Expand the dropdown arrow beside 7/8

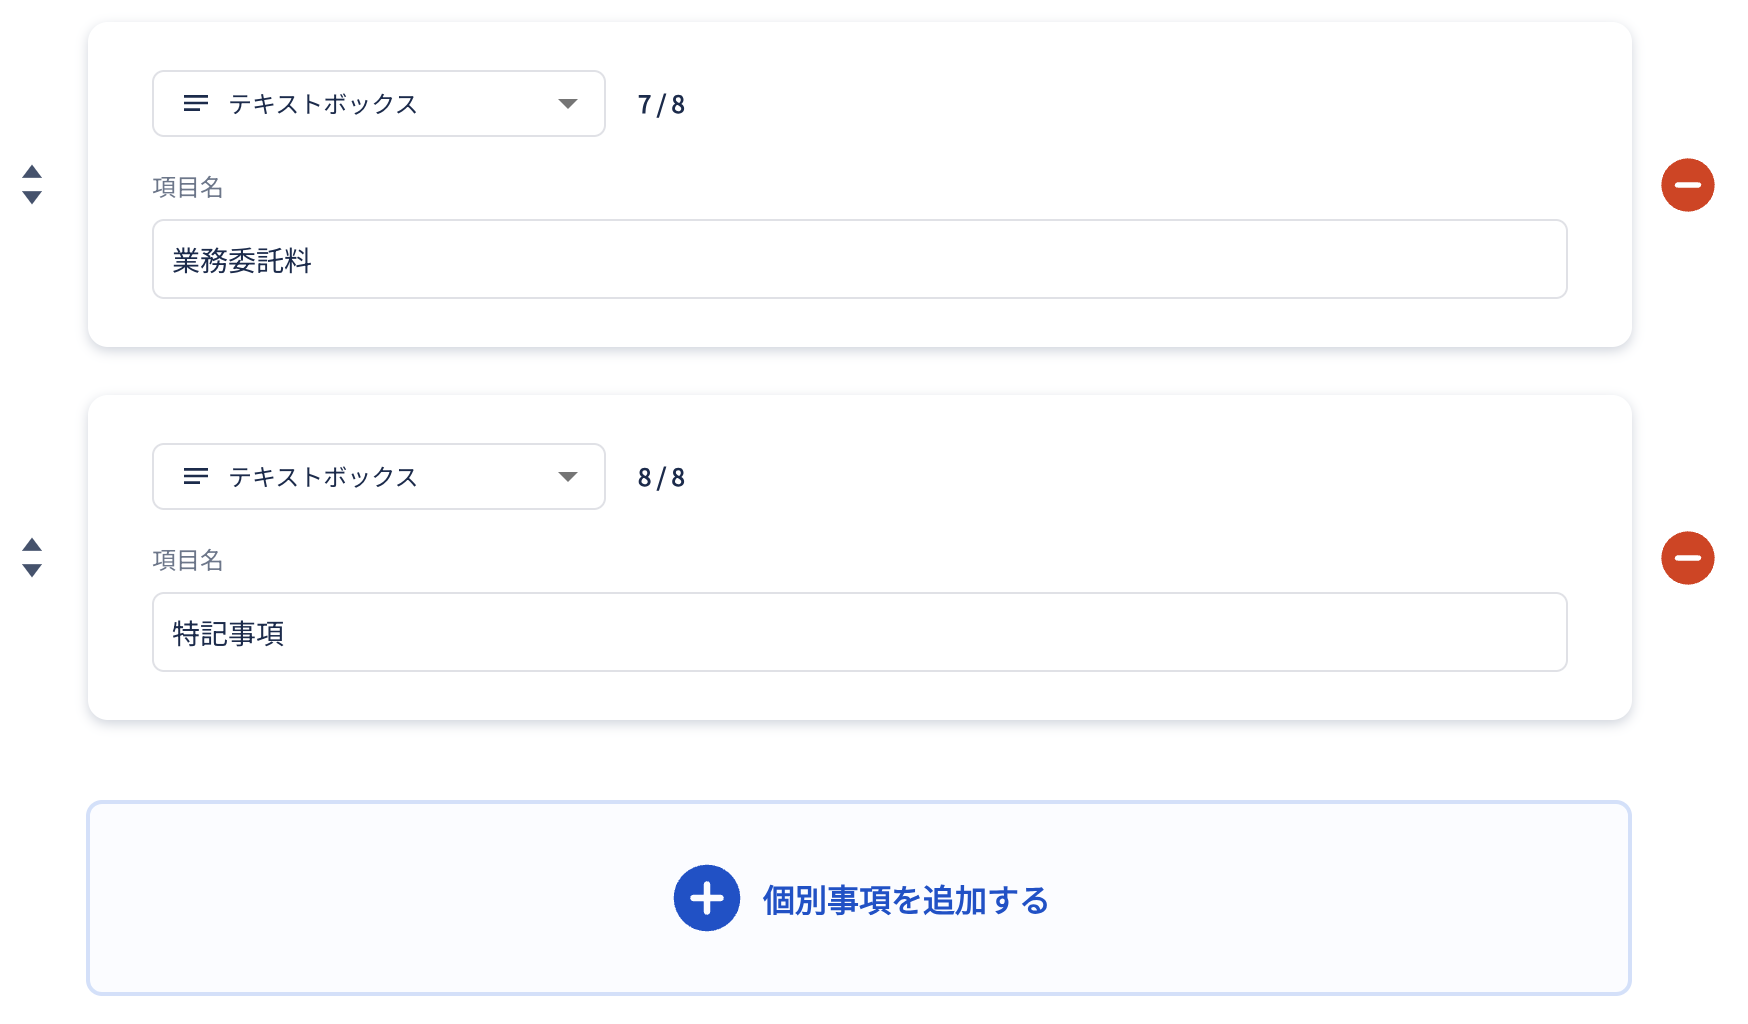click(568, 104)
